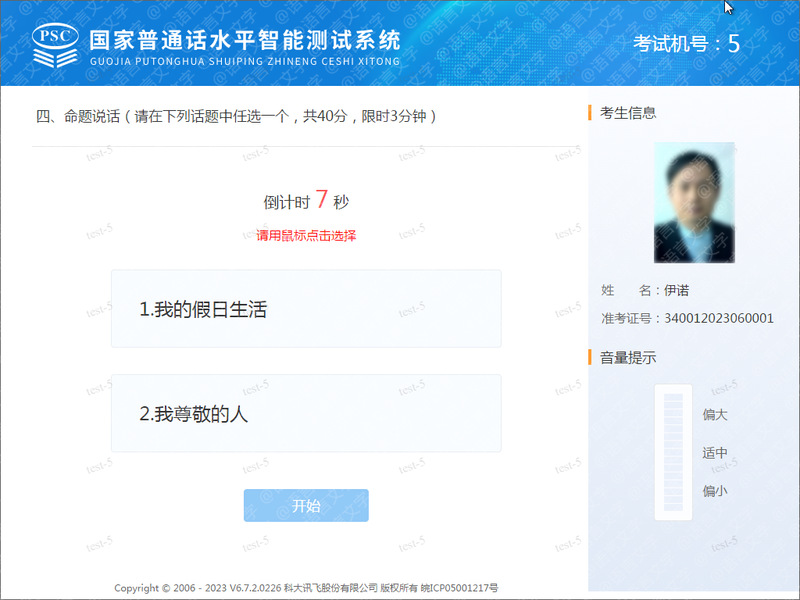Click the candidate photo thumbnail
800x600 pixels.
click(x=694, y=203)
